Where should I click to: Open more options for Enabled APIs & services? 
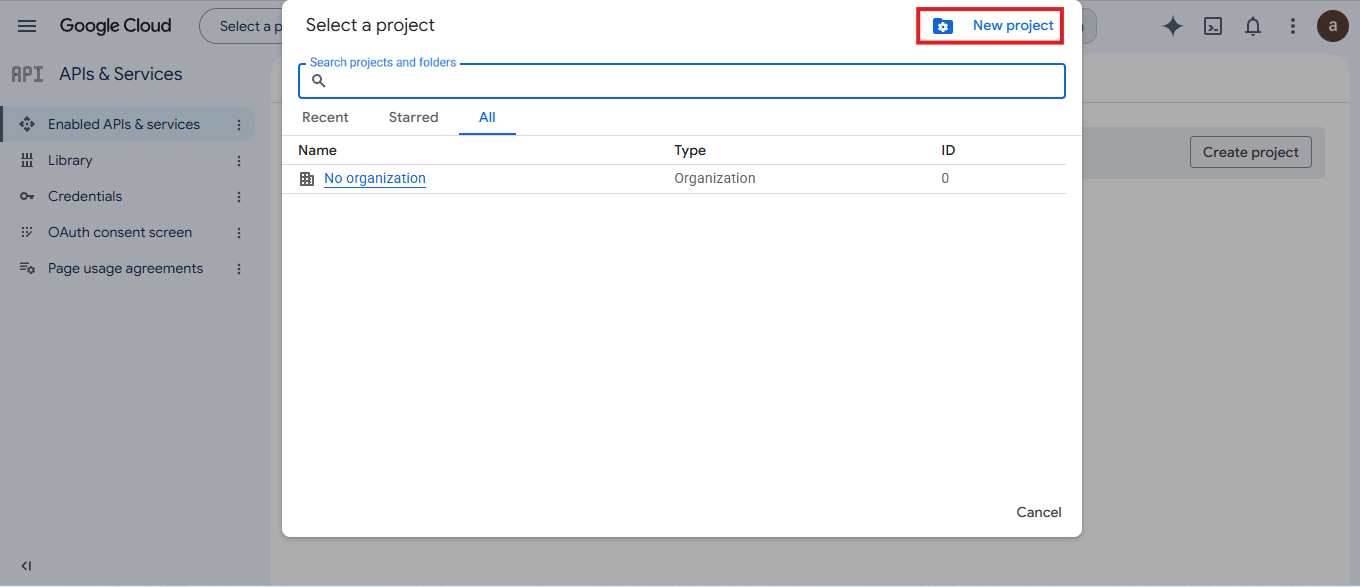click(x=239, y=125)
